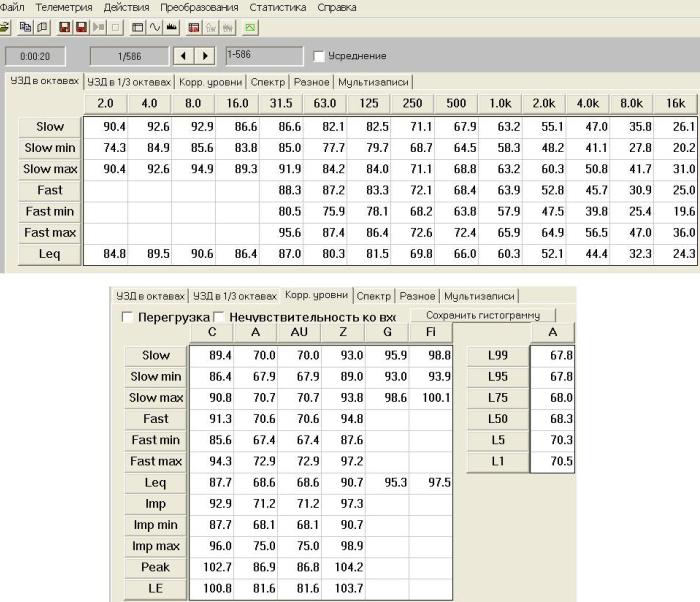Click the copy data toolbar icon
The height and width of the screenshot is (602, 700).
(x=26, y=27)
